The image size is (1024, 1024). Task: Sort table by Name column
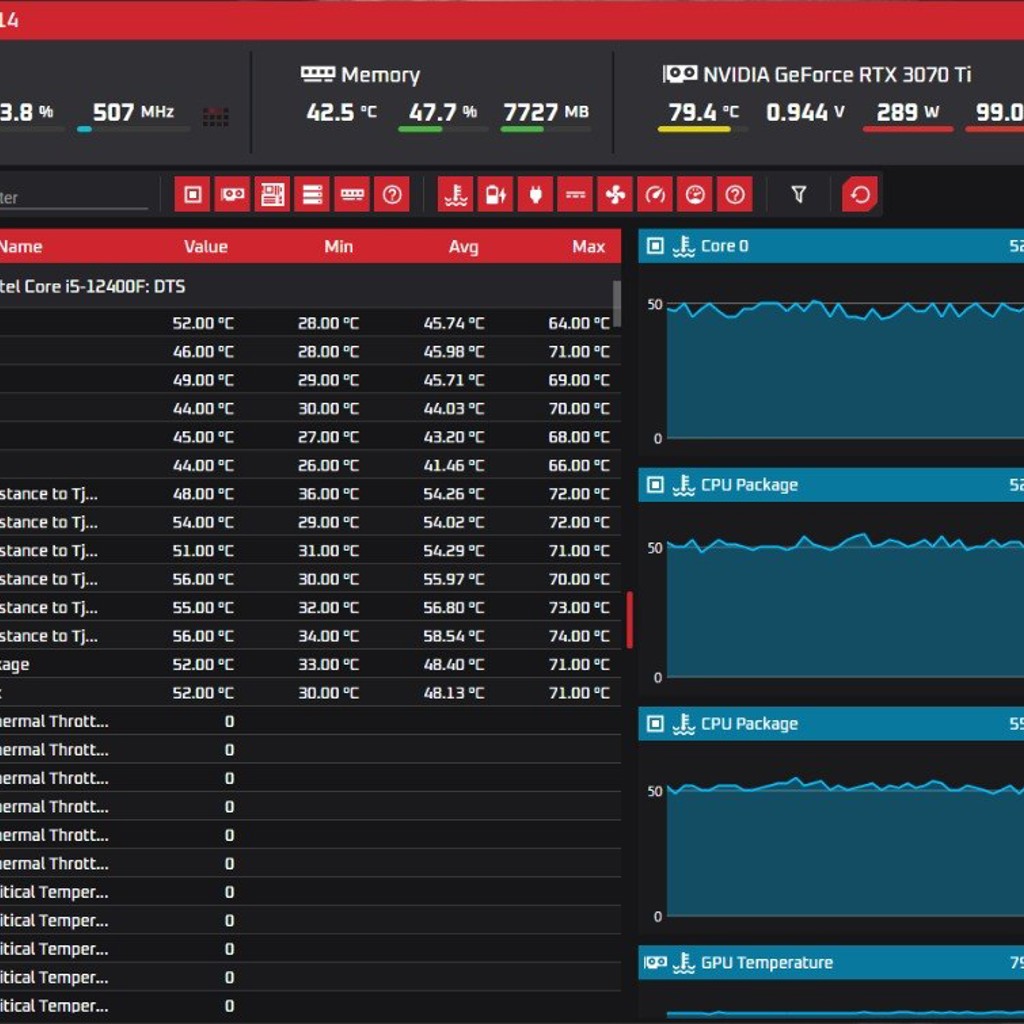pos(21,246)
